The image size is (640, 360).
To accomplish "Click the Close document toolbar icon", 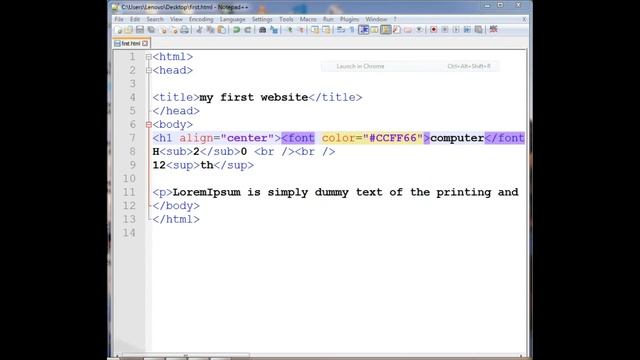I will 163,30.
